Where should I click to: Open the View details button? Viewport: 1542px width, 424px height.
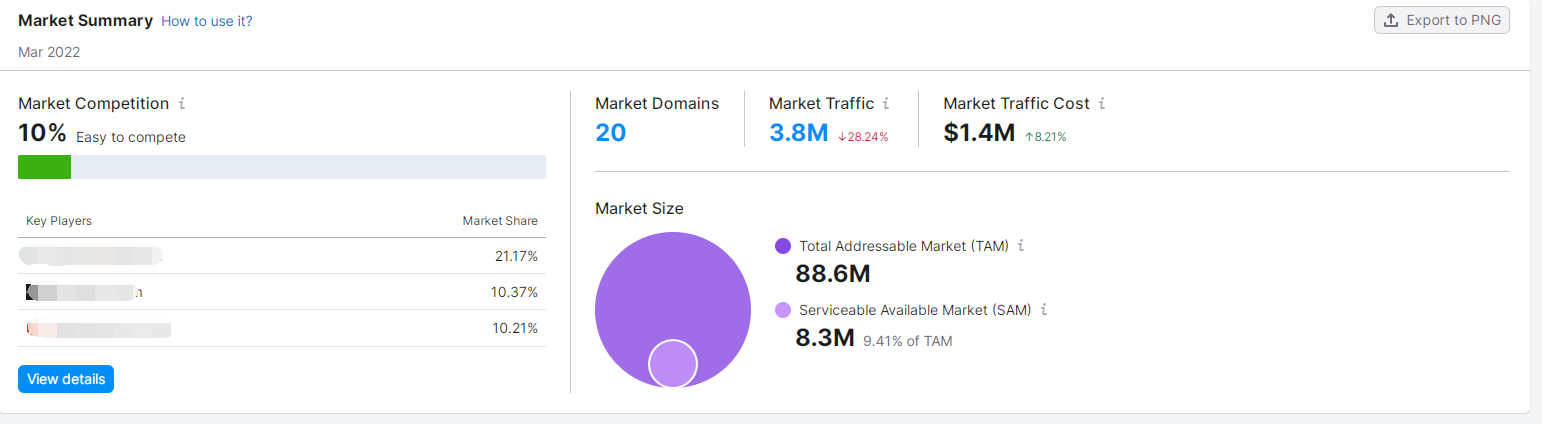(66, 379)
